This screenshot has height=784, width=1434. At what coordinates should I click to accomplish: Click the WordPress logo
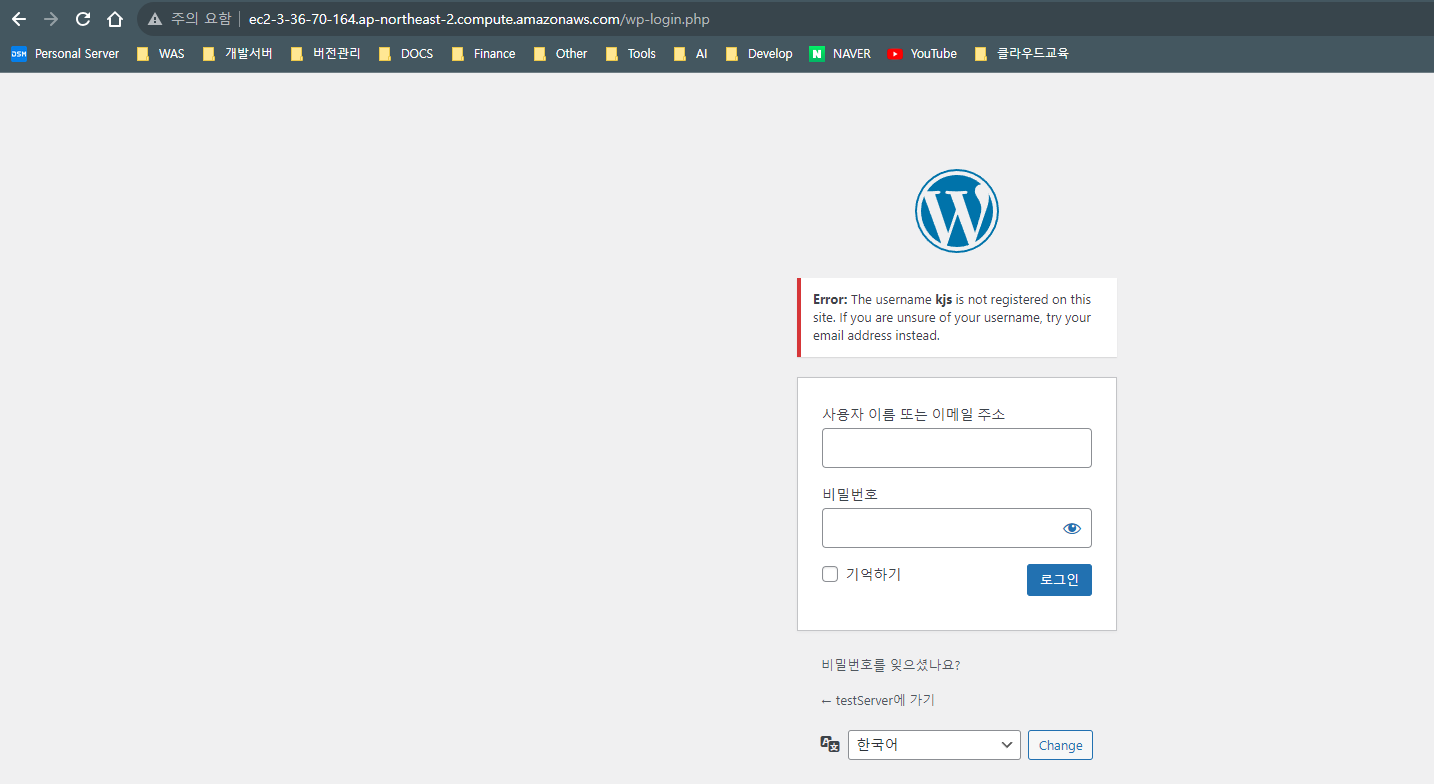tap(956, 211)
